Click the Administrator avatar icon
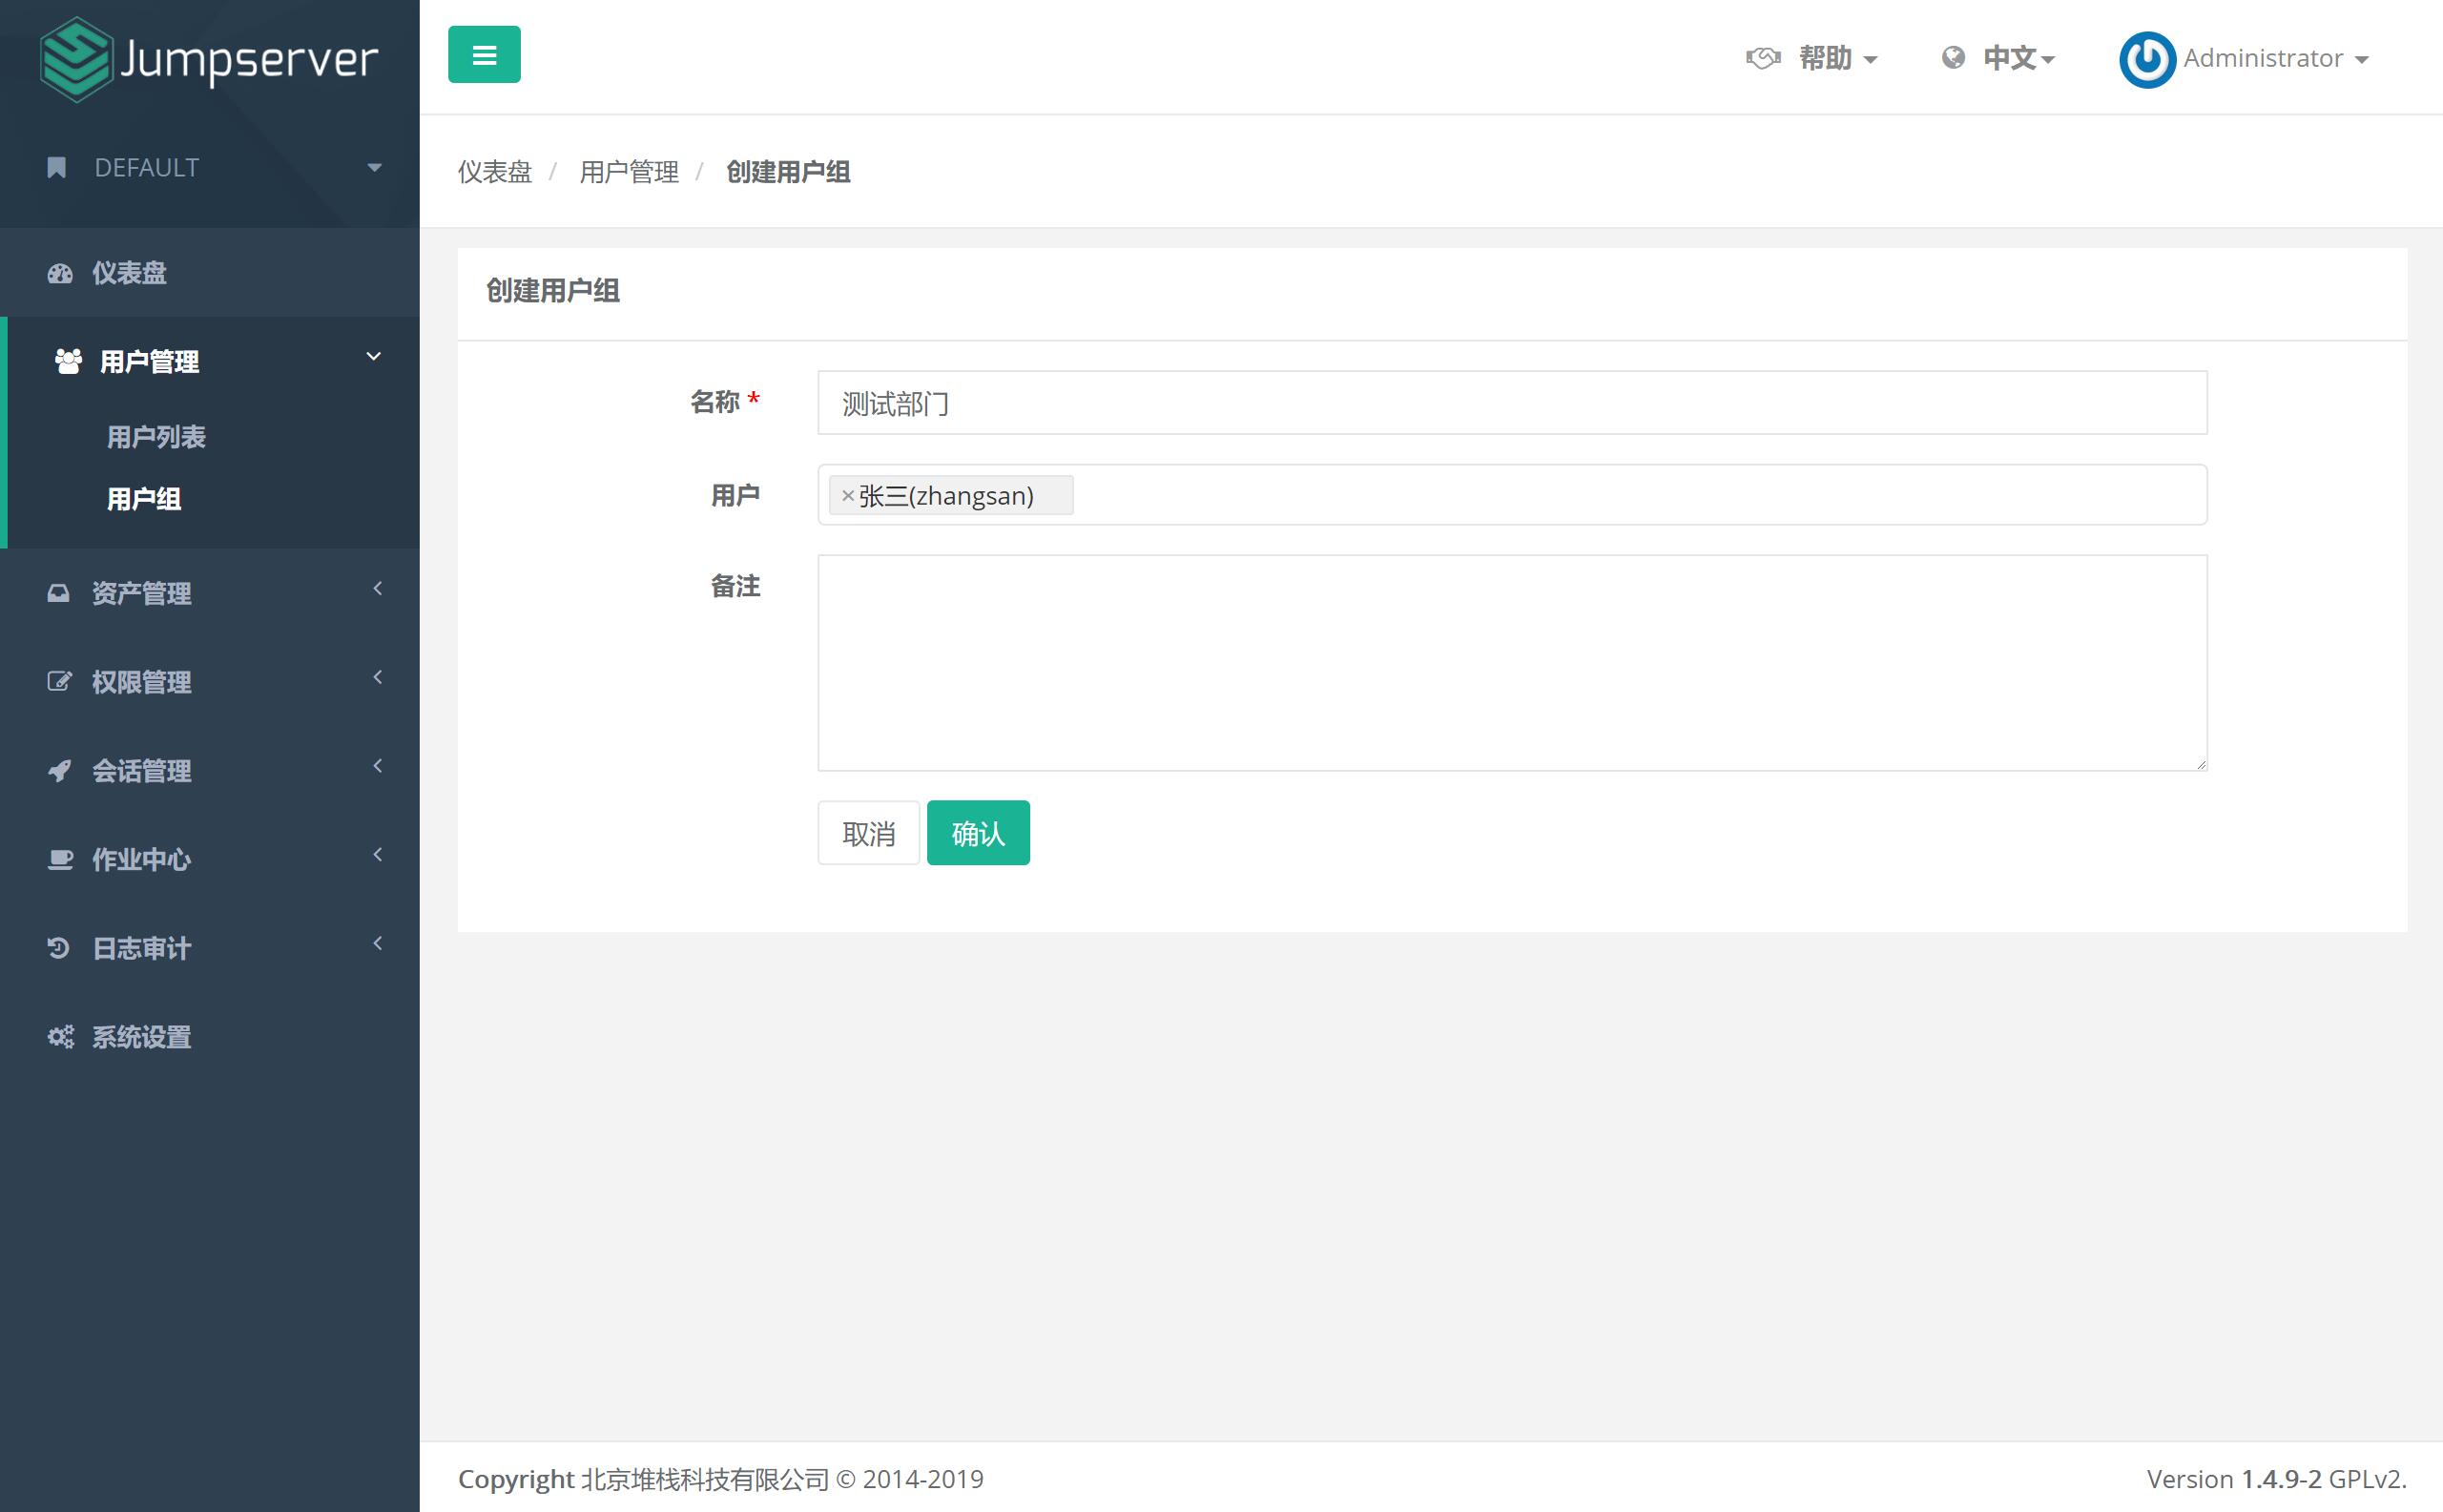Image resolution: width=2443 pixels, height=1512 pixels. point(2147,60)
